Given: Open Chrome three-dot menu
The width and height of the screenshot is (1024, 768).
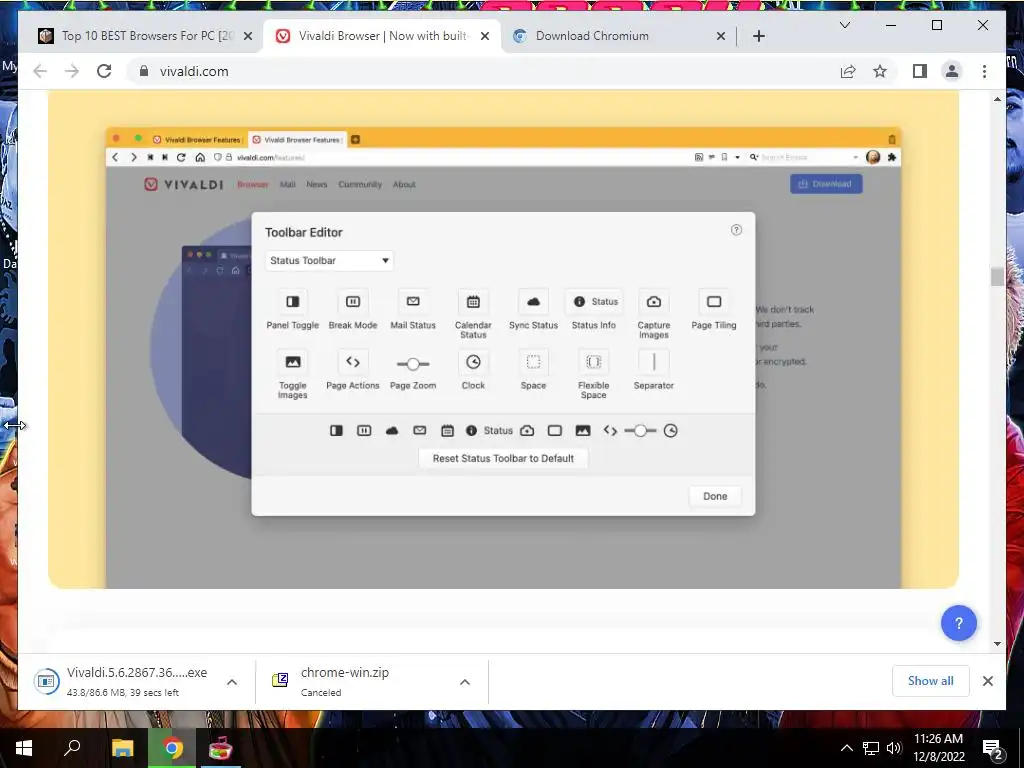Looking at the screenshot, I should [x=984, y=71].
